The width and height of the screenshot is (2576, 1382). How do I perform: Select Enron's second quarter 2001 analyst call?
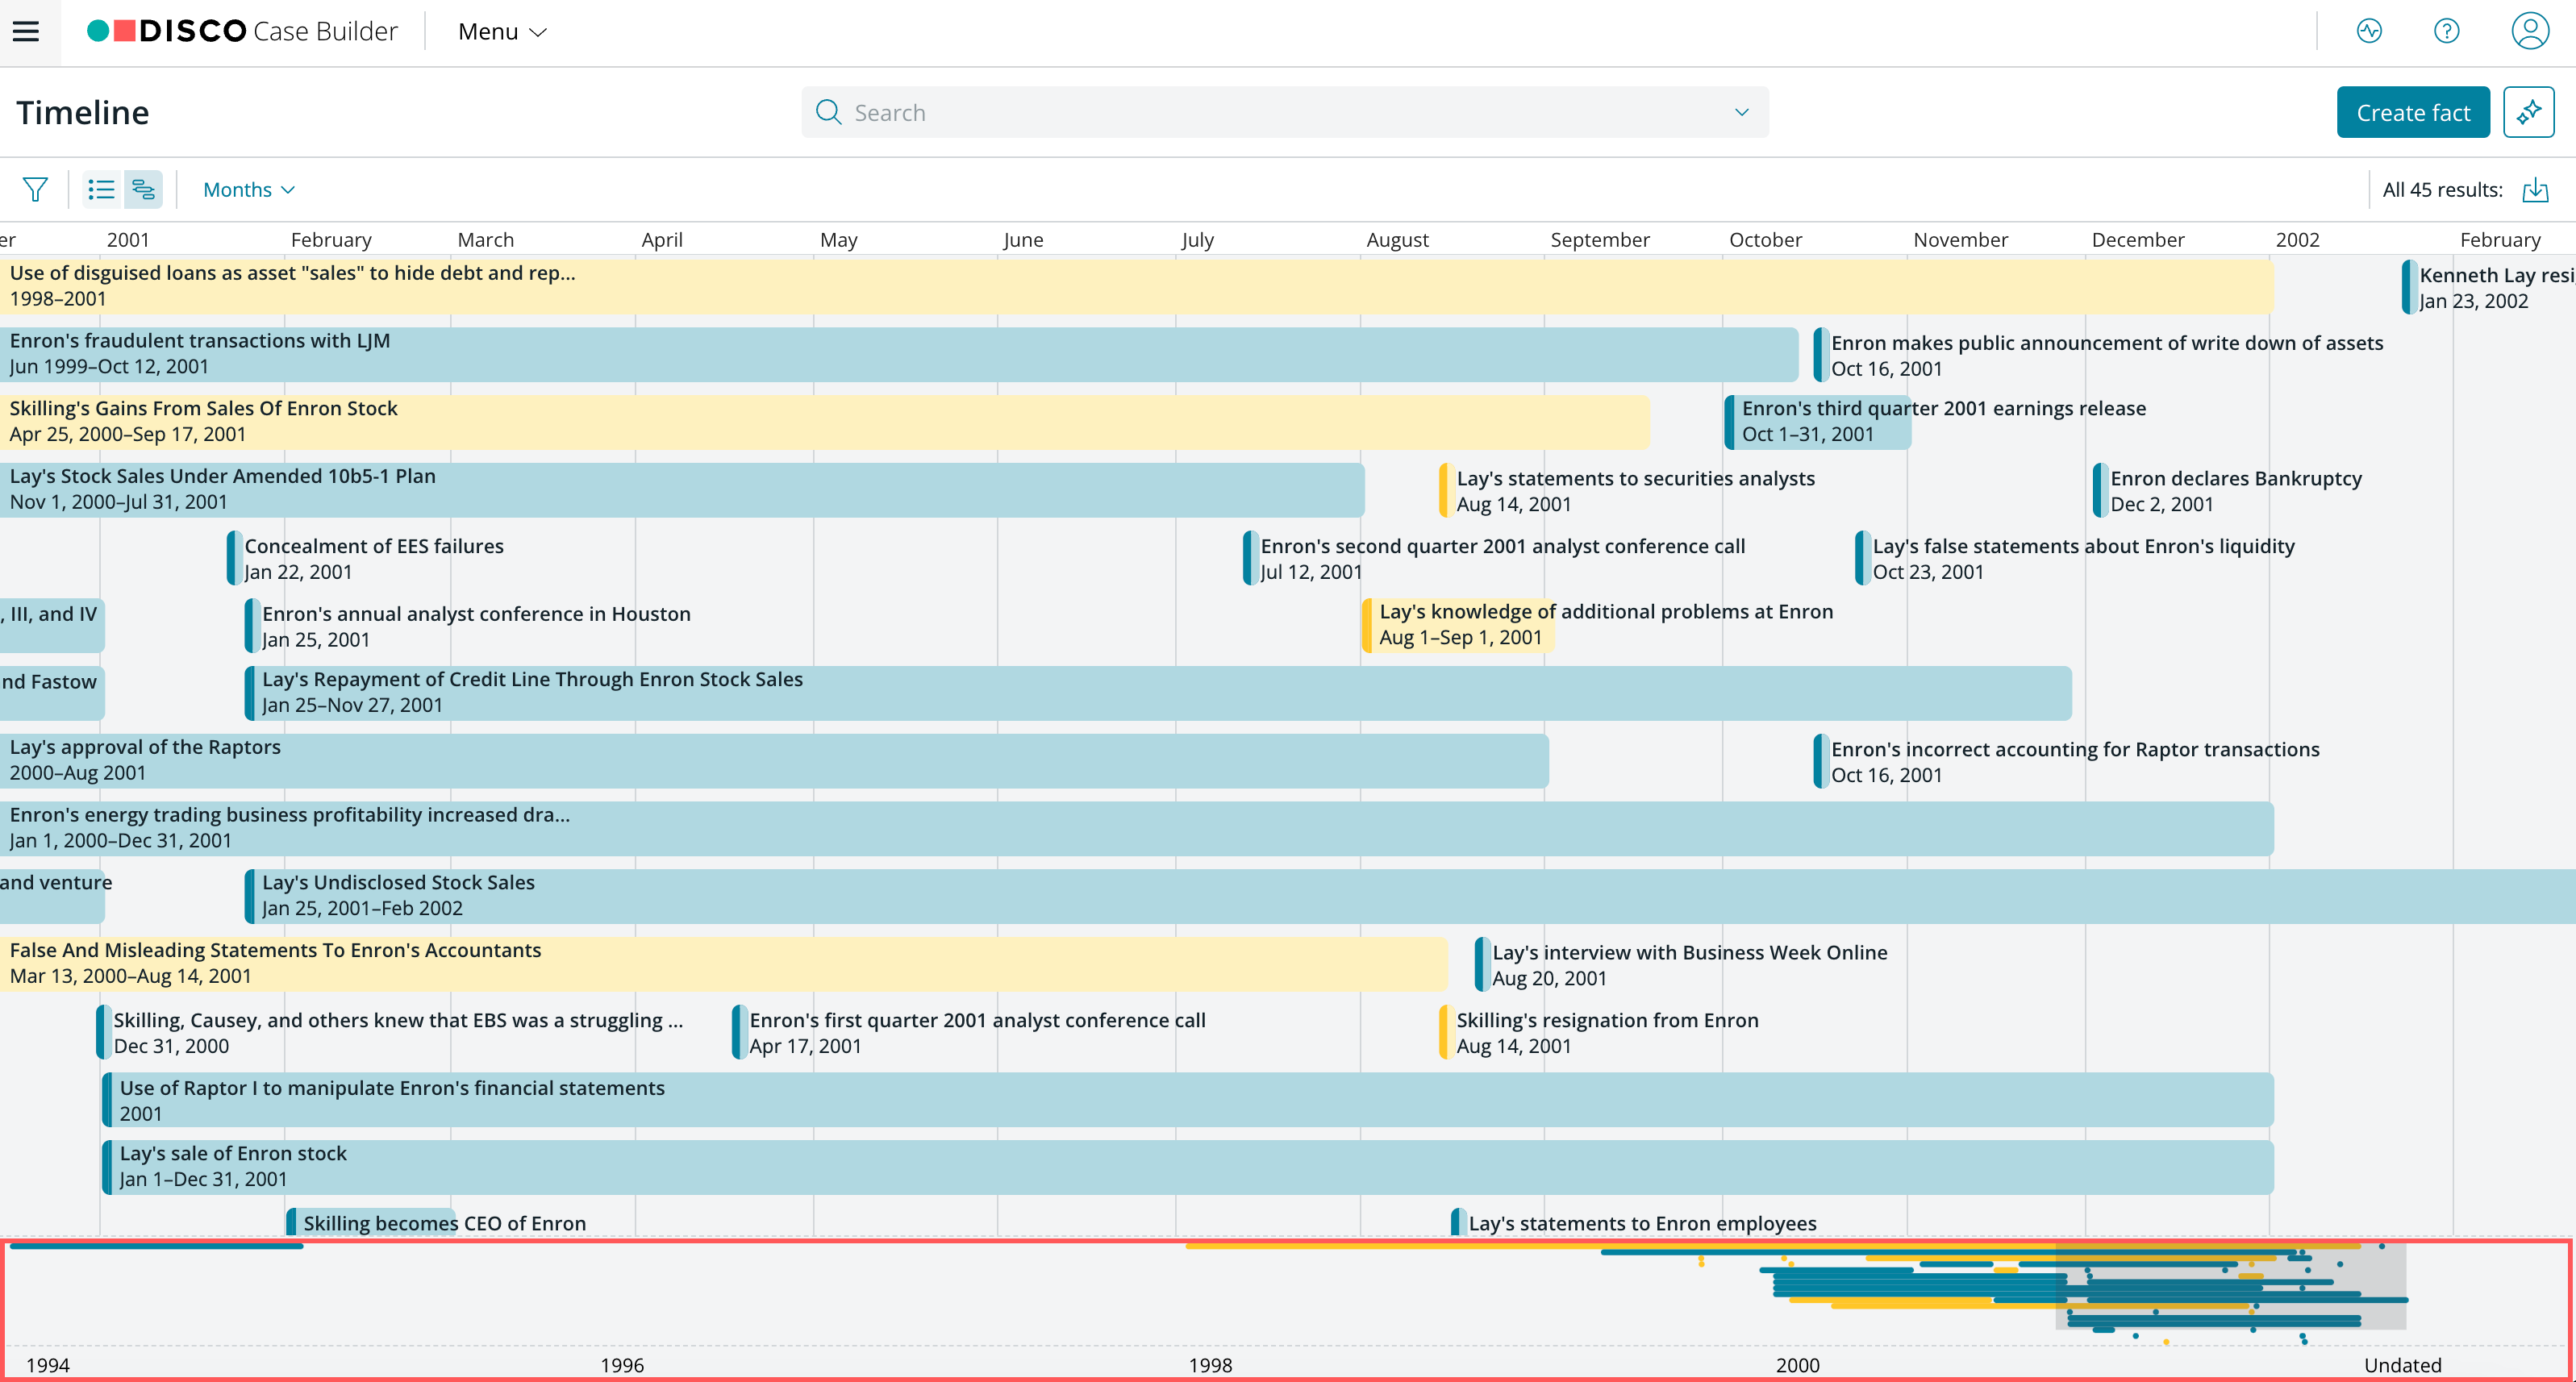pos(1495,559)
